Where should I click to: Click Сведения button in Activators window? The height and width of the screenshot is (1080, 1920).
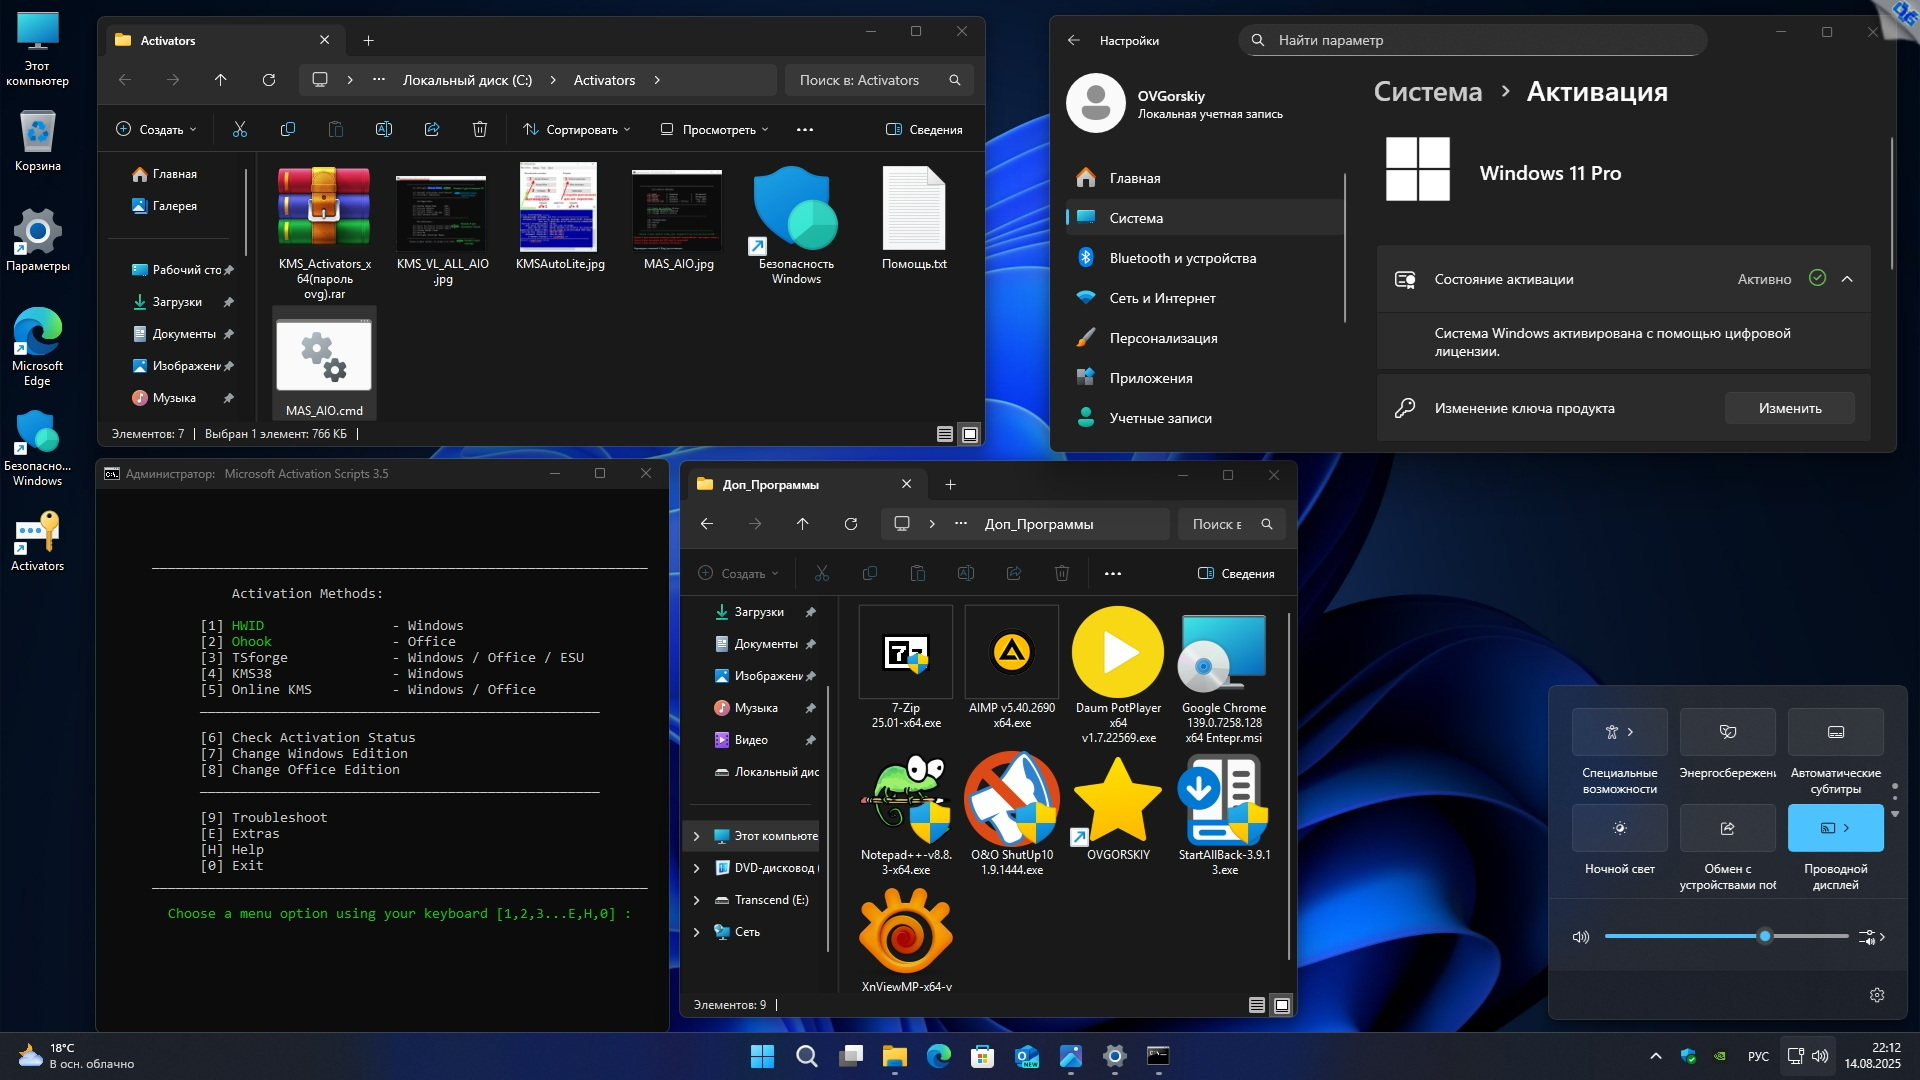pyautogui.click(x=925, y=129)
